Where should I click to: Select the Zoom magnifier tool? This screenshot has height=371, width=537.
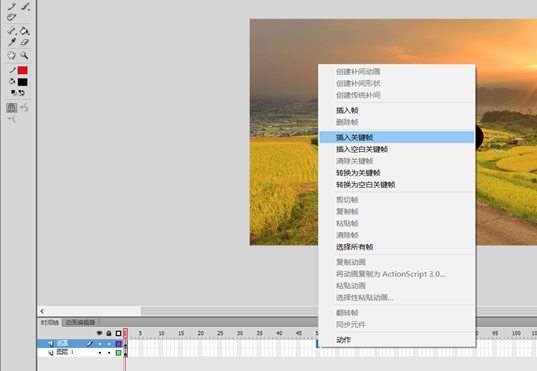pyautogui.click(x=24, y=55)
